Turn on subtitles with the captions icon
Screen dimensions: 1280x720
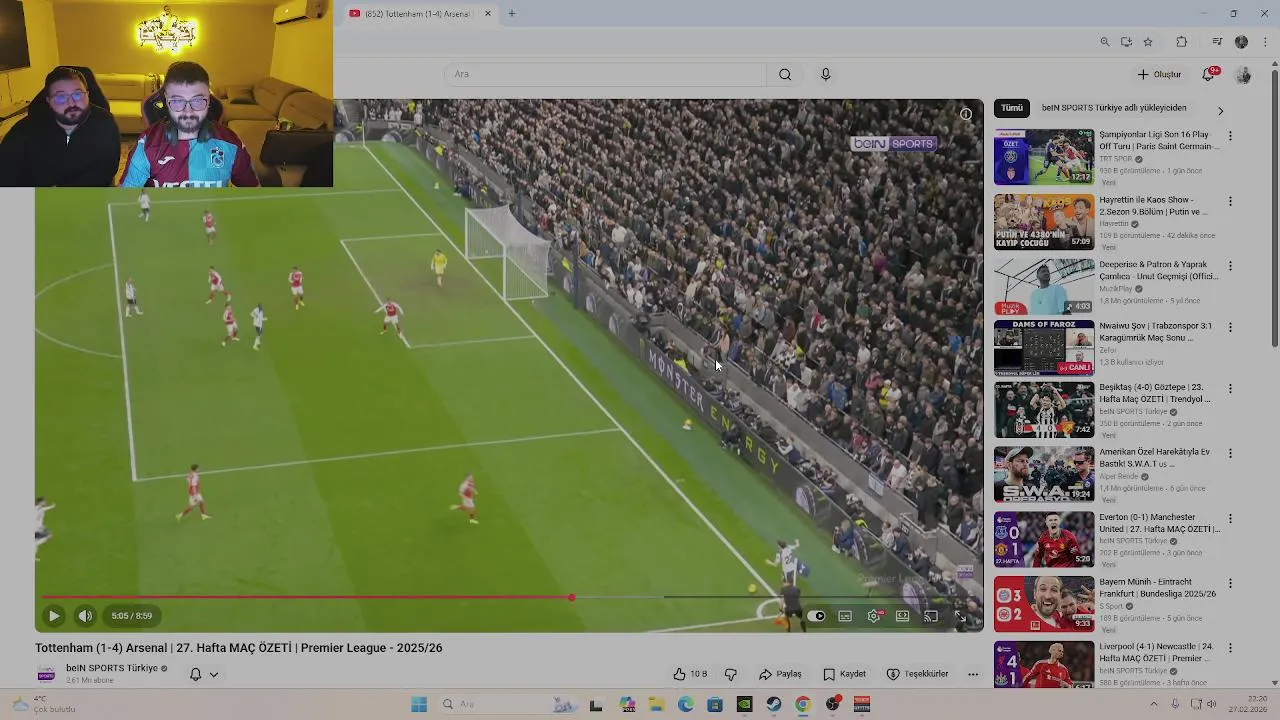pyautogui.click(x=845, y=616)
